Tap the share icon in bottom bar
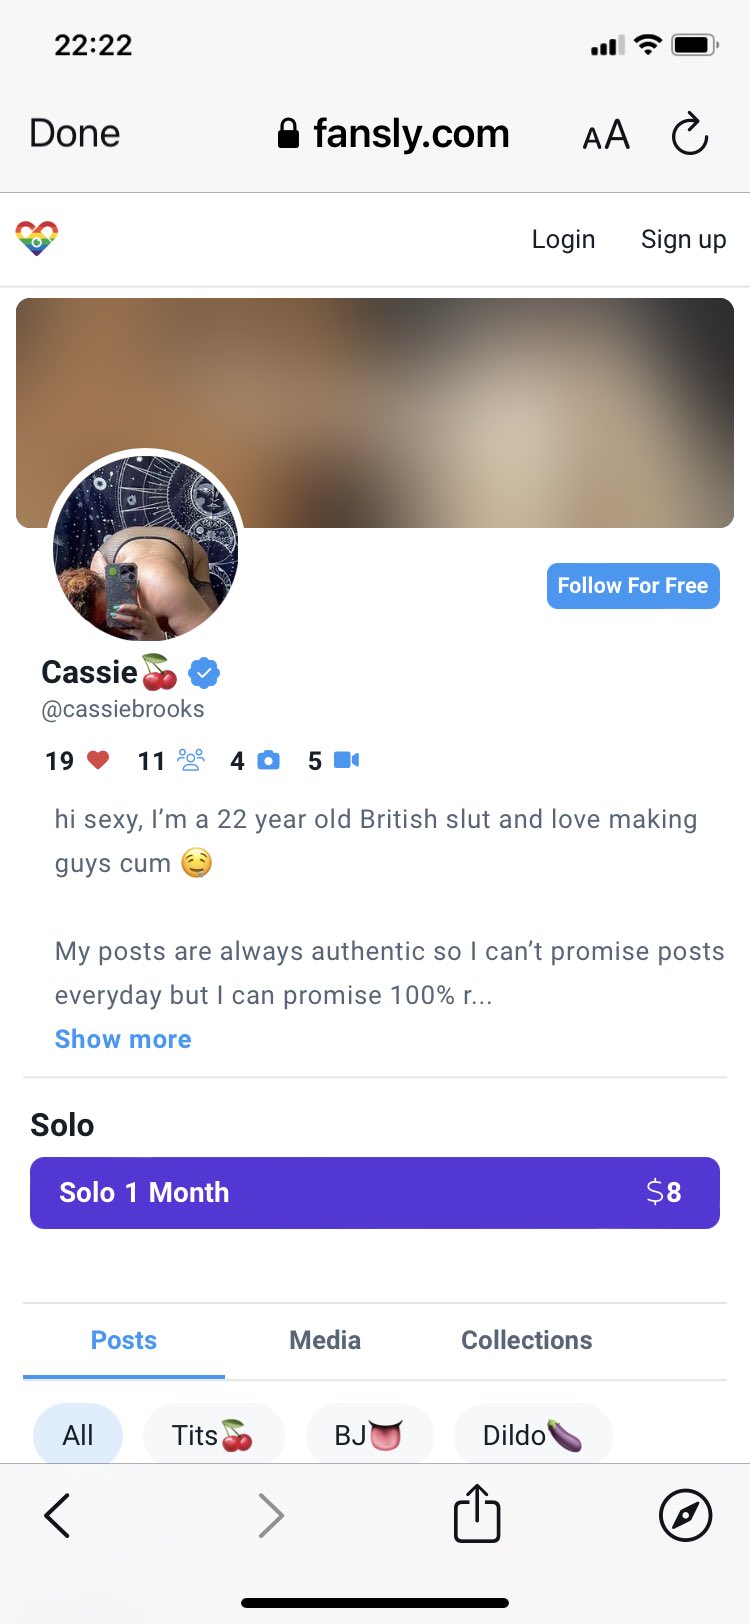This screenshot has height=1624, width=750. pos(477,1513)
